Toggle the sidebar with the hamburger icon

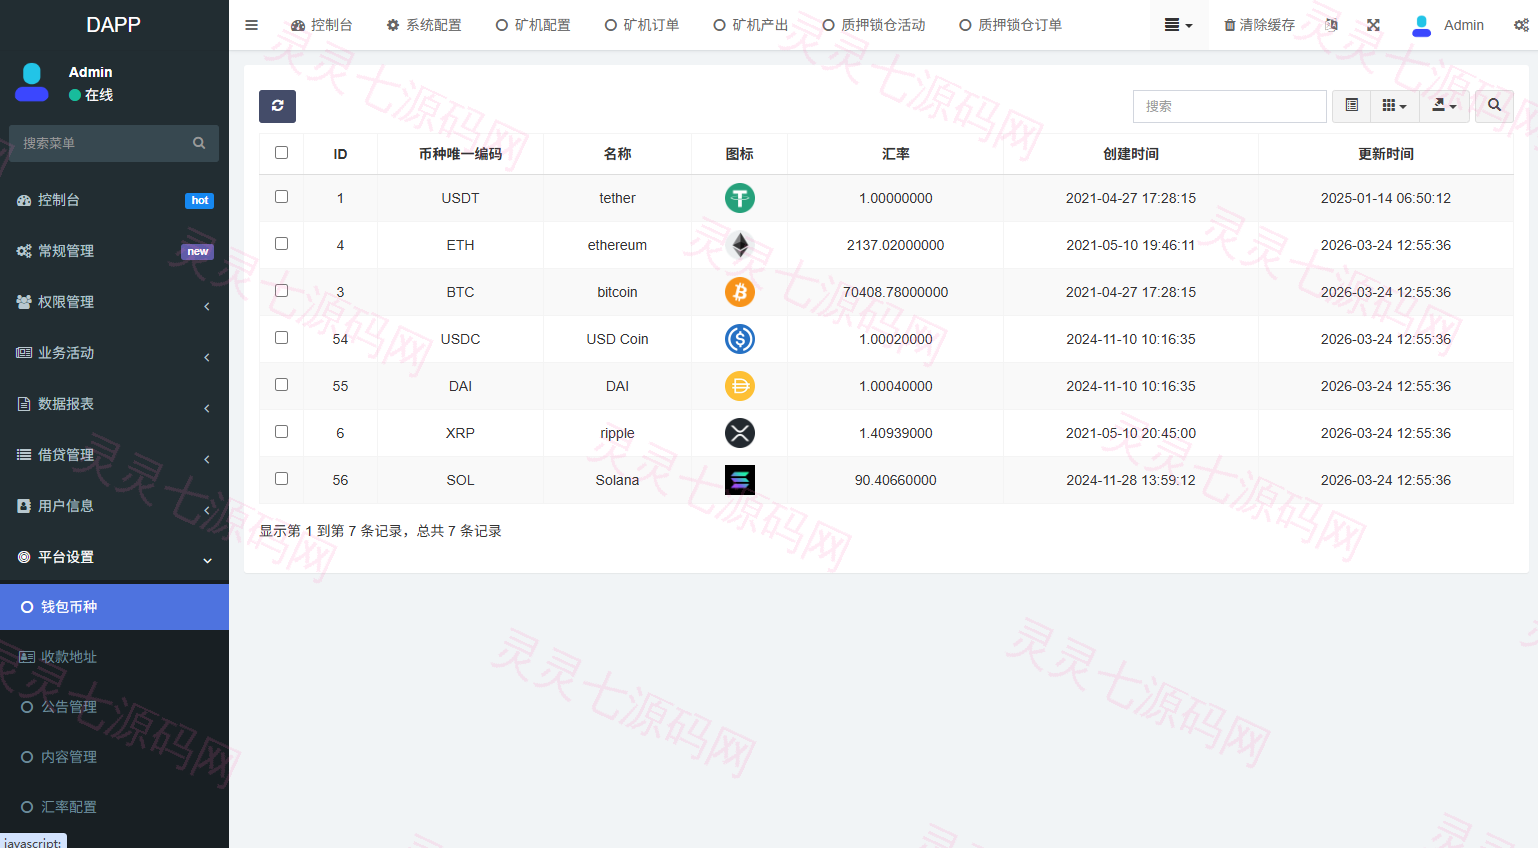pyautogui.click(x=251, y=25)
